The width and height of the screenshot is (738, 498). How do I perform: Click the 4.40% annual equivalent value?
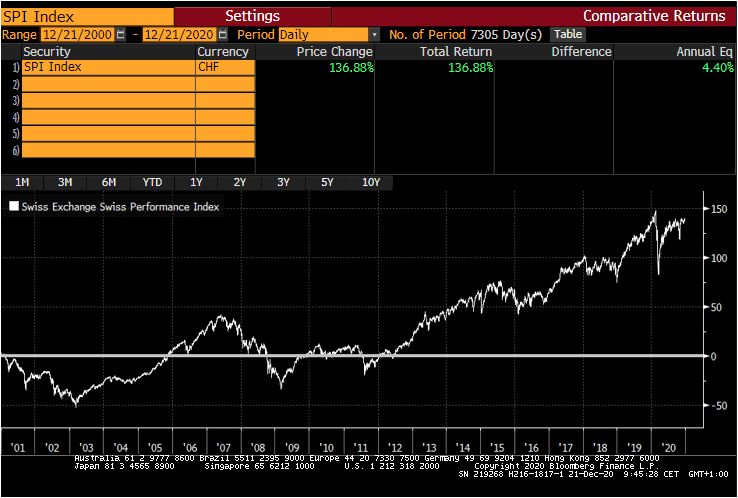(718, 68)
